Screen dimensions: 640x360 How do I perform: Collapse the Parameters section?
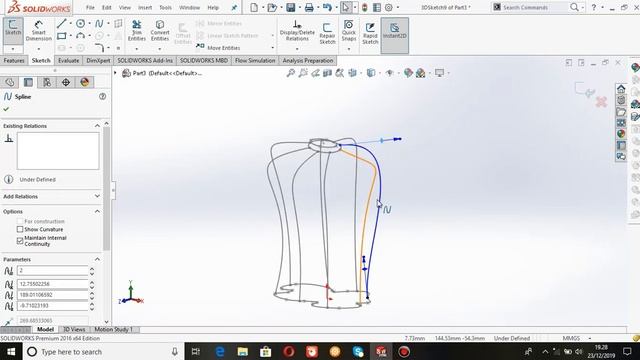tap(97, 259)
